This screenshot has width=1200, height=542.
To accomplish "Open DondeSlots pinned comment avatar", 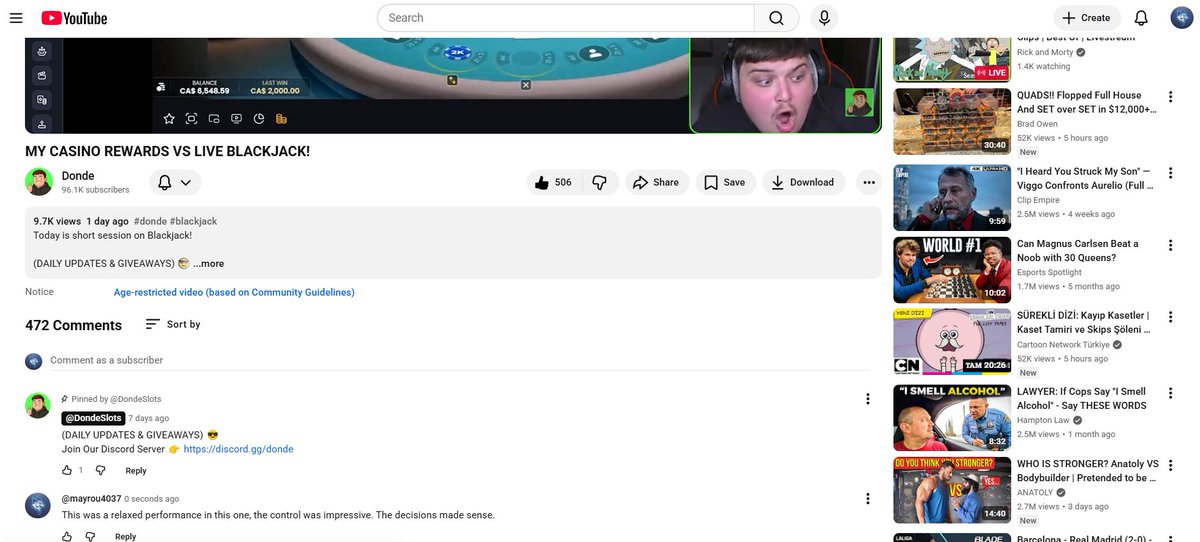I will tap(38, 405).
